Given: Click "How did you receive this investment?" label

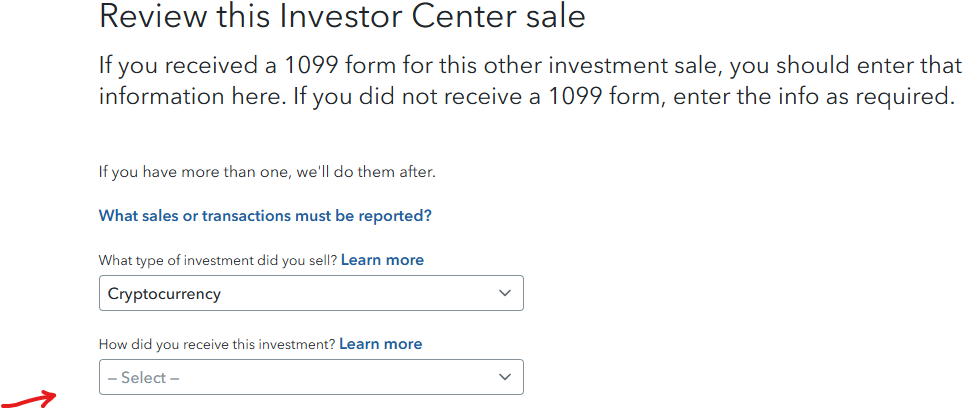Looking at the screenshot, I should [217, 344].
